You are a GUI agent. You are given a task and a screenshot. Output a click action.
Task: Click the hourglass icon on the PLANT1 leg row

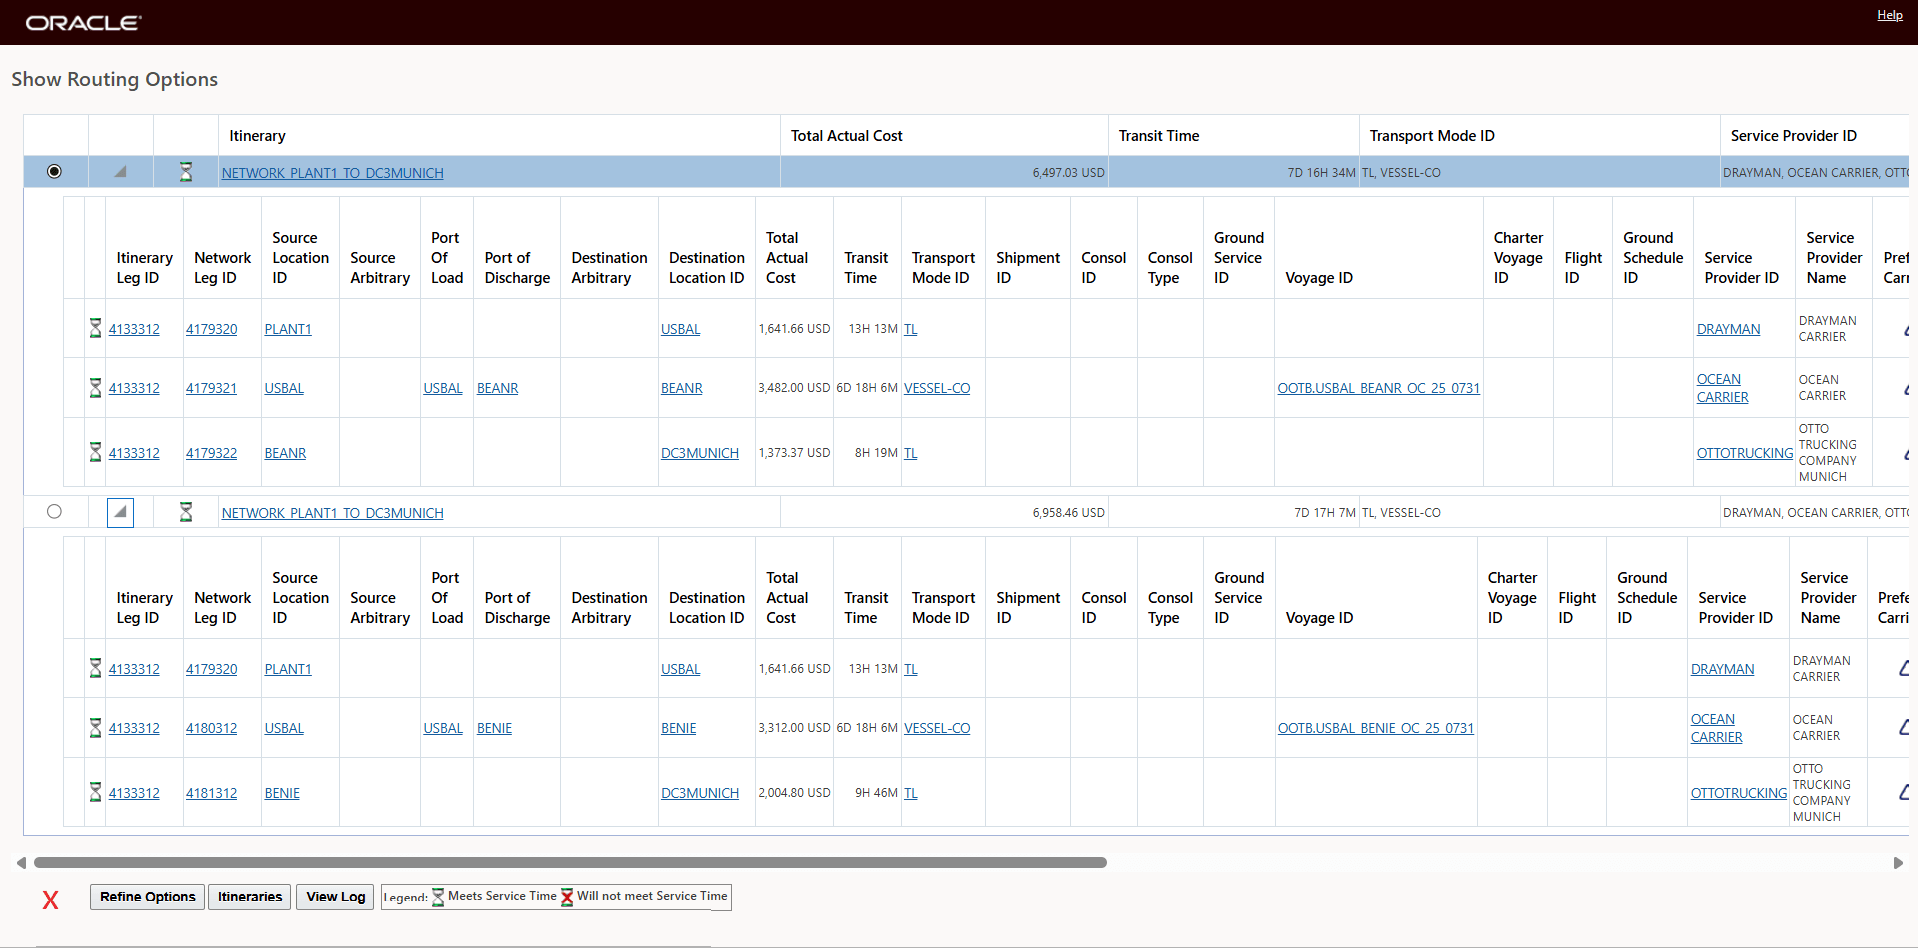[94, 328]
